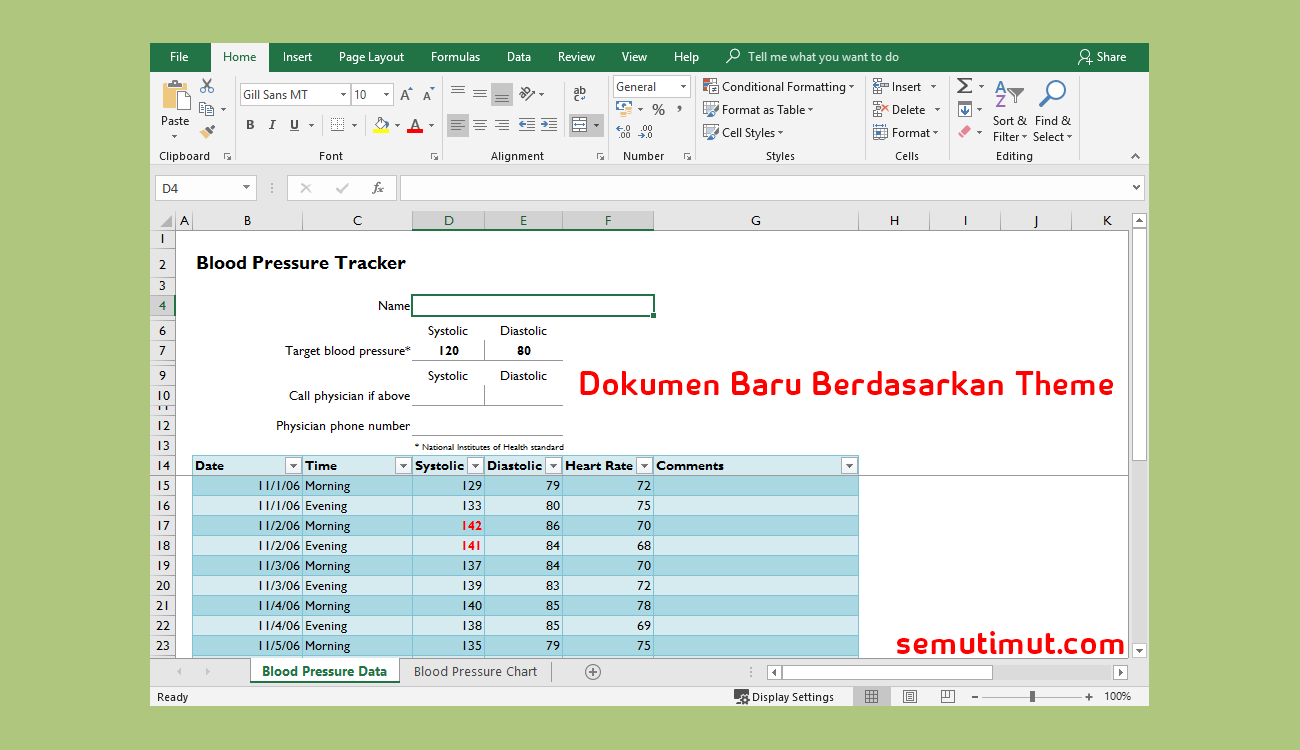This screenshot has height=750, width=1300.
Task: Toggle Italic formatting
Action: 272,125
